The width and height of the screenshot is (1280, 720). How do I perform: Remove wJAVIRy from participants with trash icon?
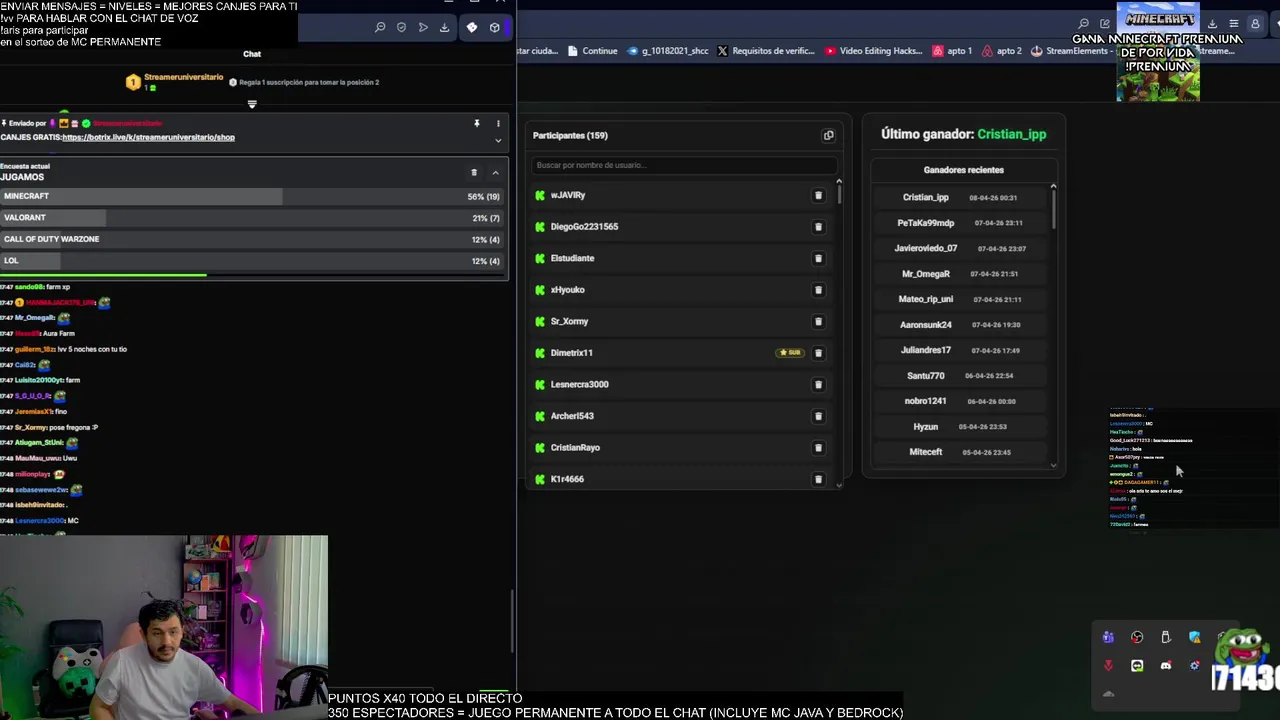(818, 195)
